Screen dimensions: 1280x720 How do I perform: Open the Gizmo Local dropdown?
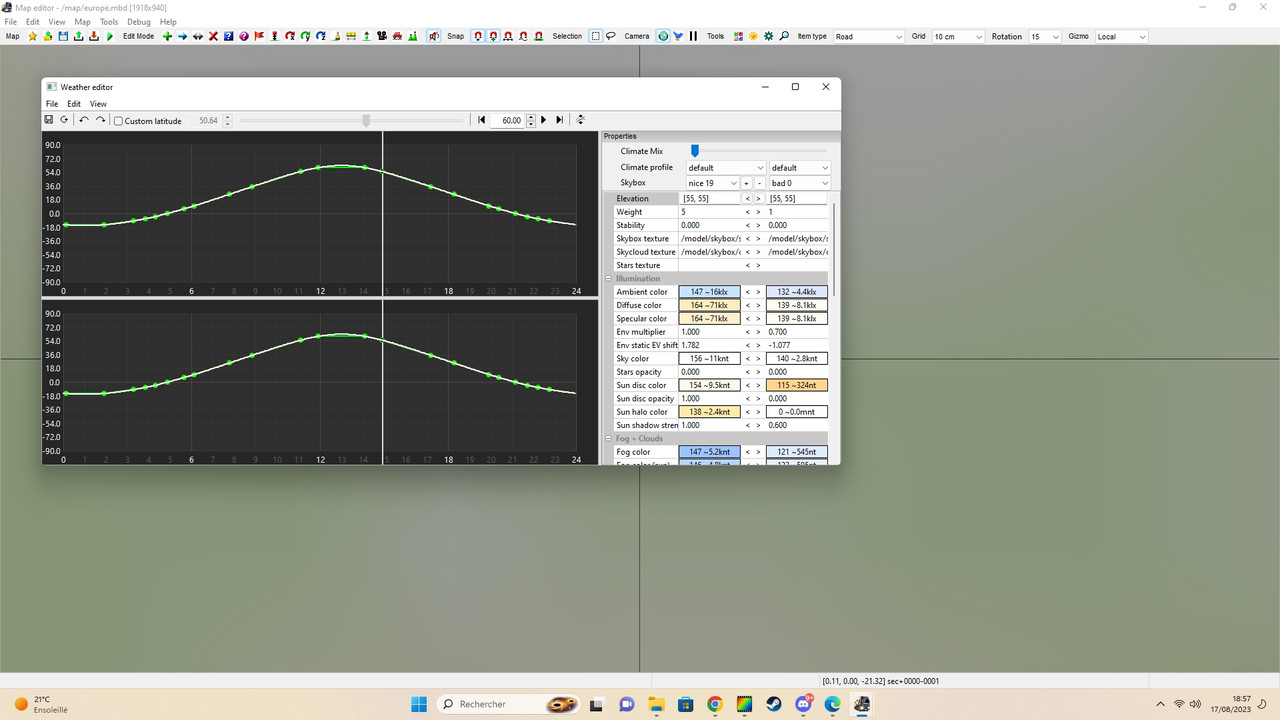pos(1121,36)
